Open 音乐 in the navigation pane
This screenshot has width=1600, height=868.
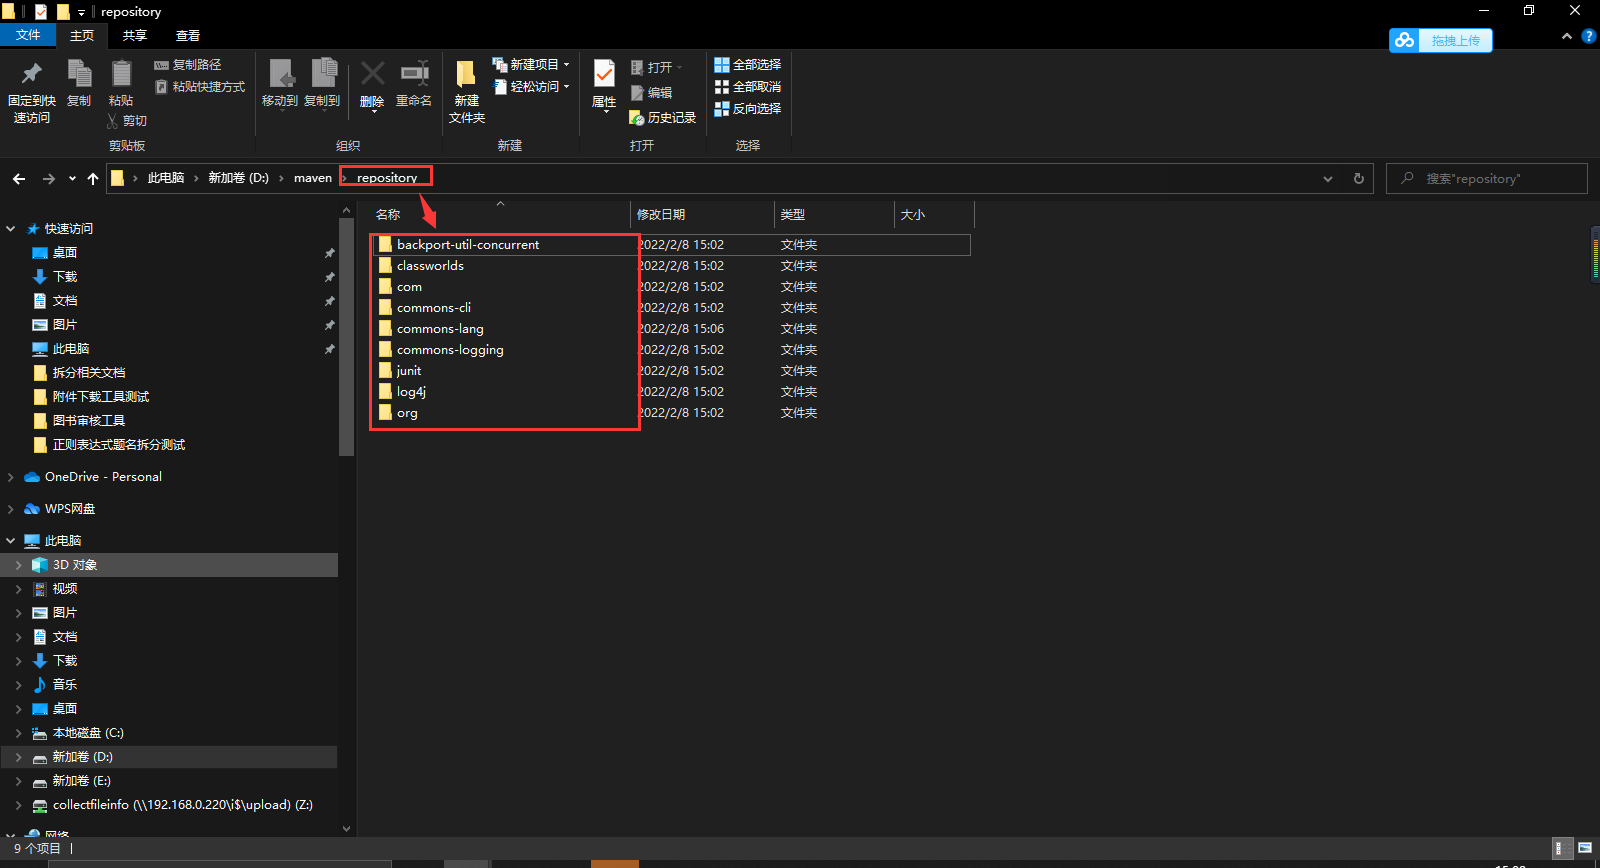tap(64, 685)
